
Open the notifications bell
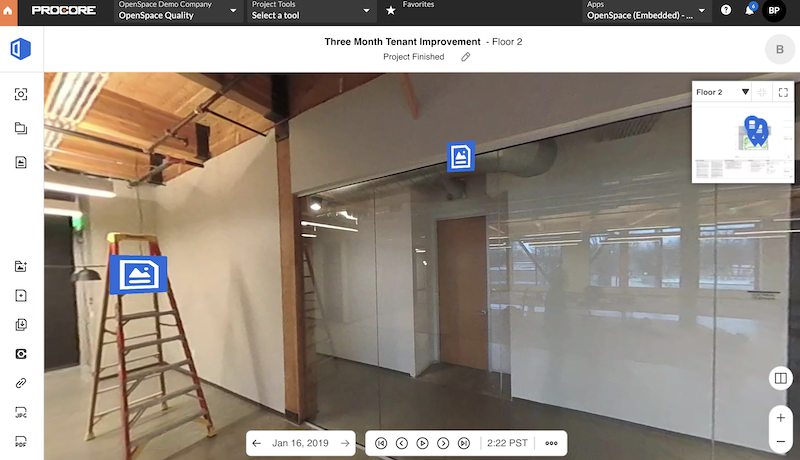click(750, 11)
